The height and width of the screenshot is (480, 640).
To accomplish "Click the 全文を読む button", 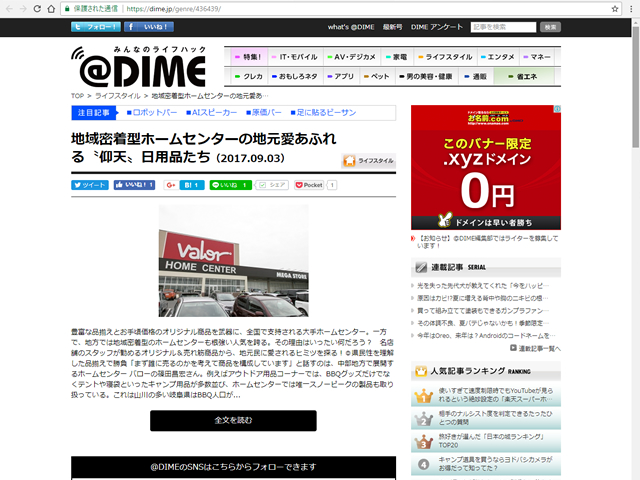I will (x=233, y=420).
